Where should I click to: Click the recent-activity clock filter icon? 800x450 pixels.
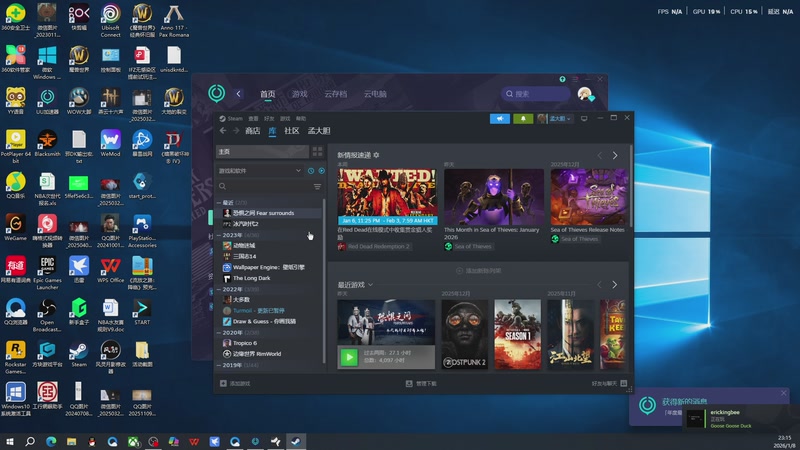coord(311,170)
